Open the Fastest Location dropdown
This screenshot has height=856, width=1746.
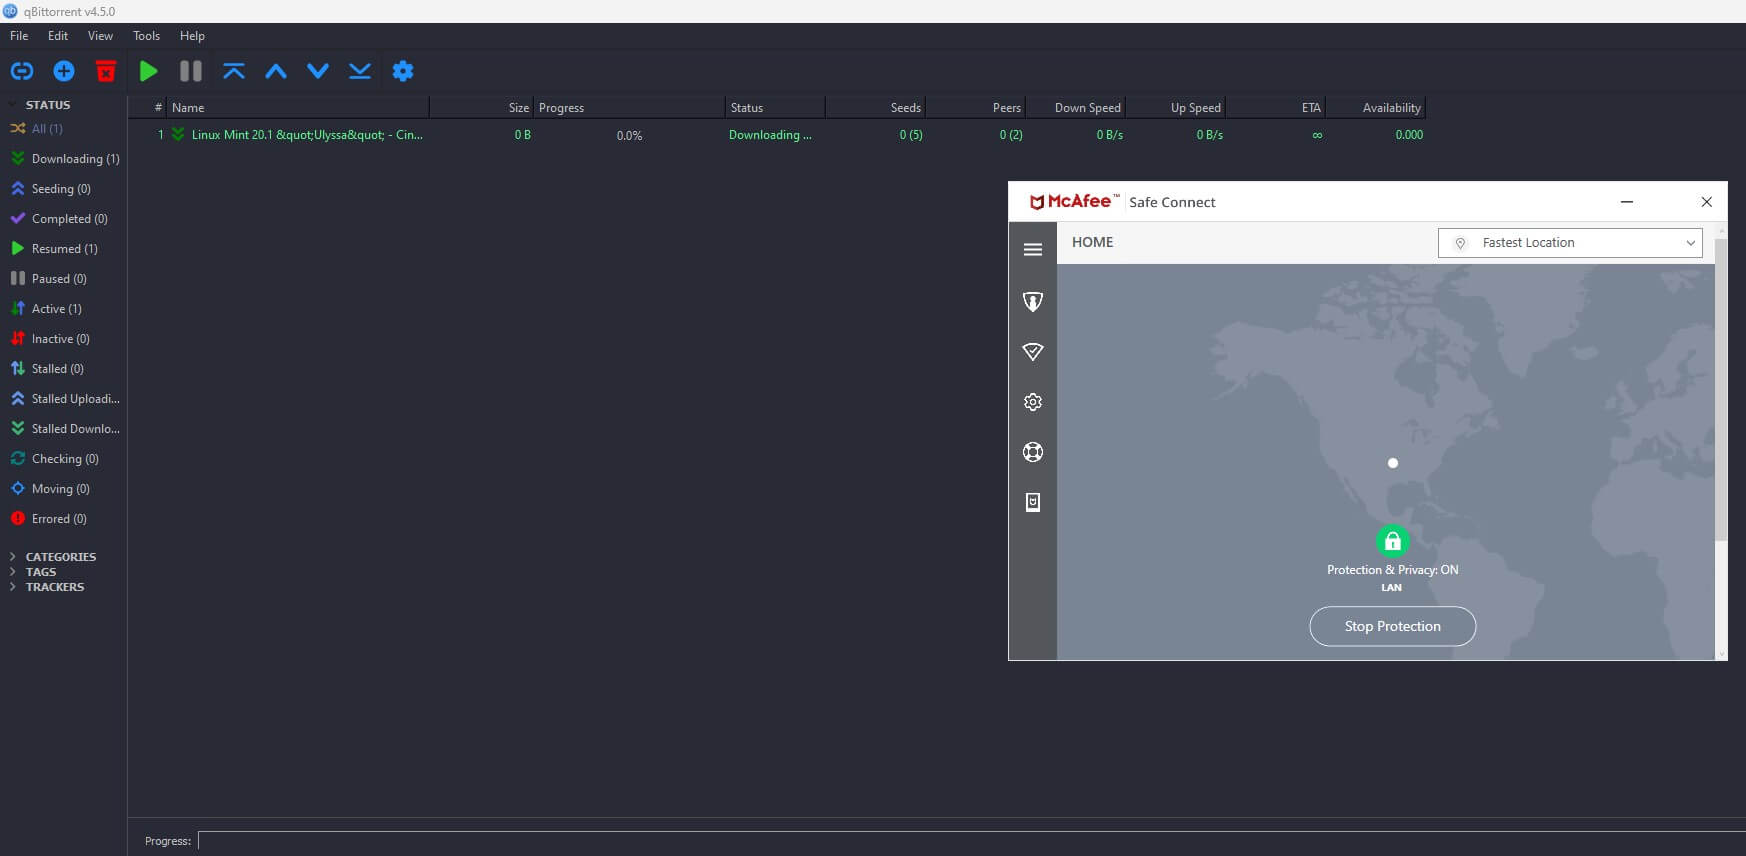click(1570, 243)
